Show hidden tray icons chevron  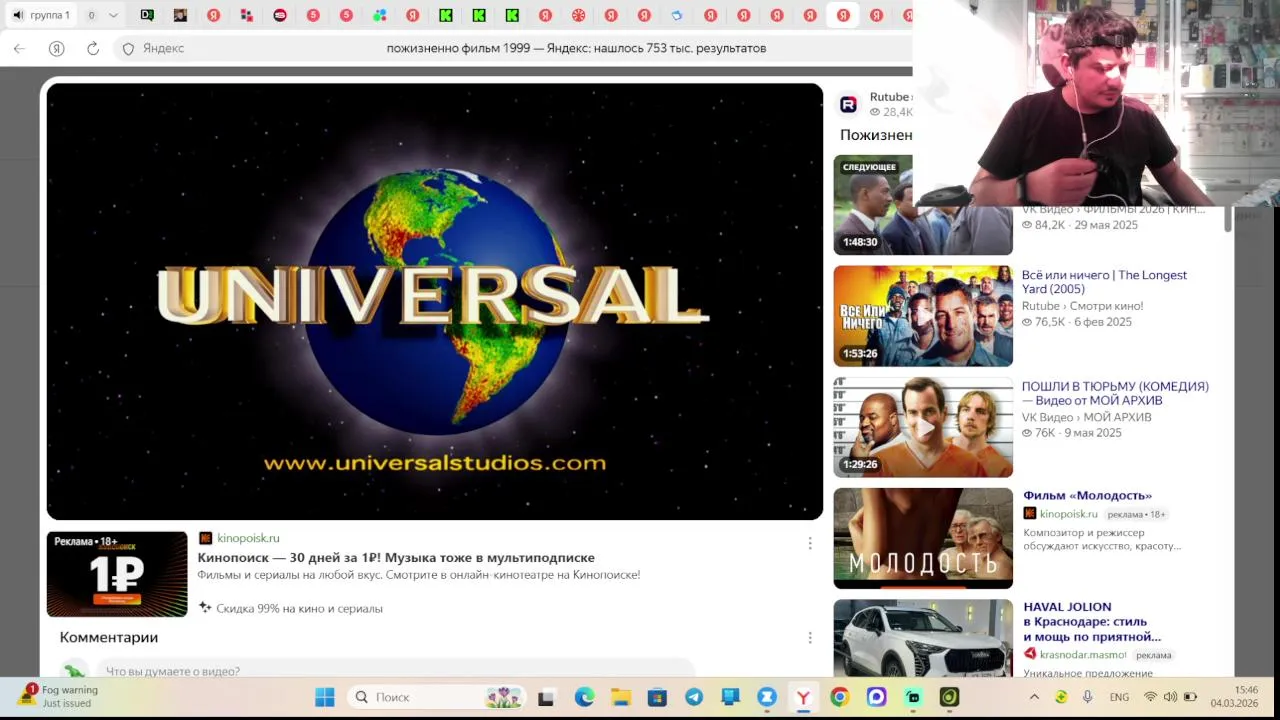[1034, 697]
